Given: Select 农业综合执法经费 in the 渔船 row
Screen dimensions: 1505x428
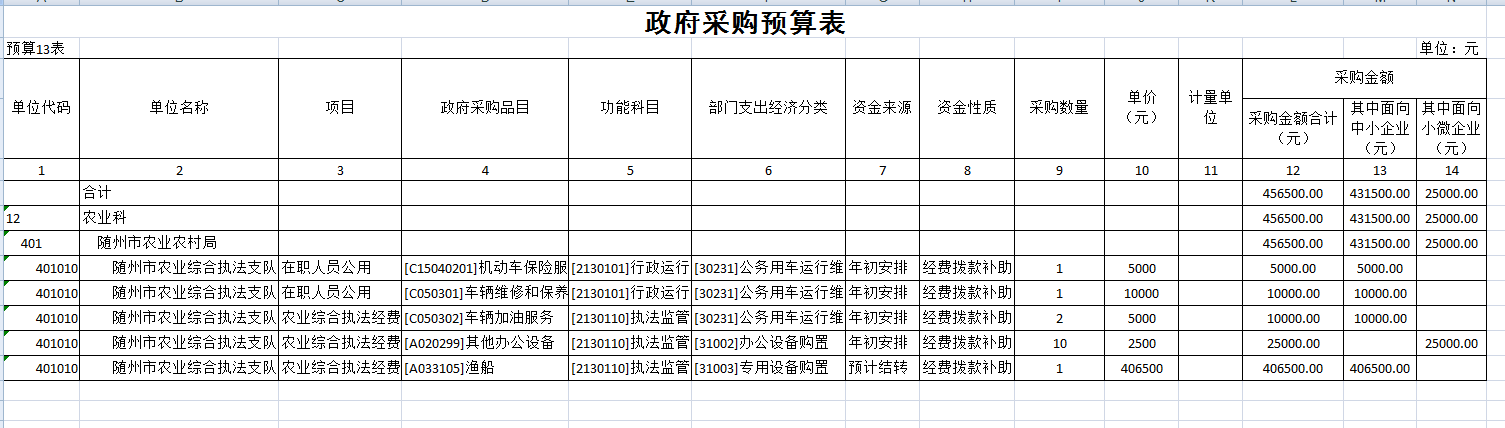Looking at the screenshot, I should point(340,368).
